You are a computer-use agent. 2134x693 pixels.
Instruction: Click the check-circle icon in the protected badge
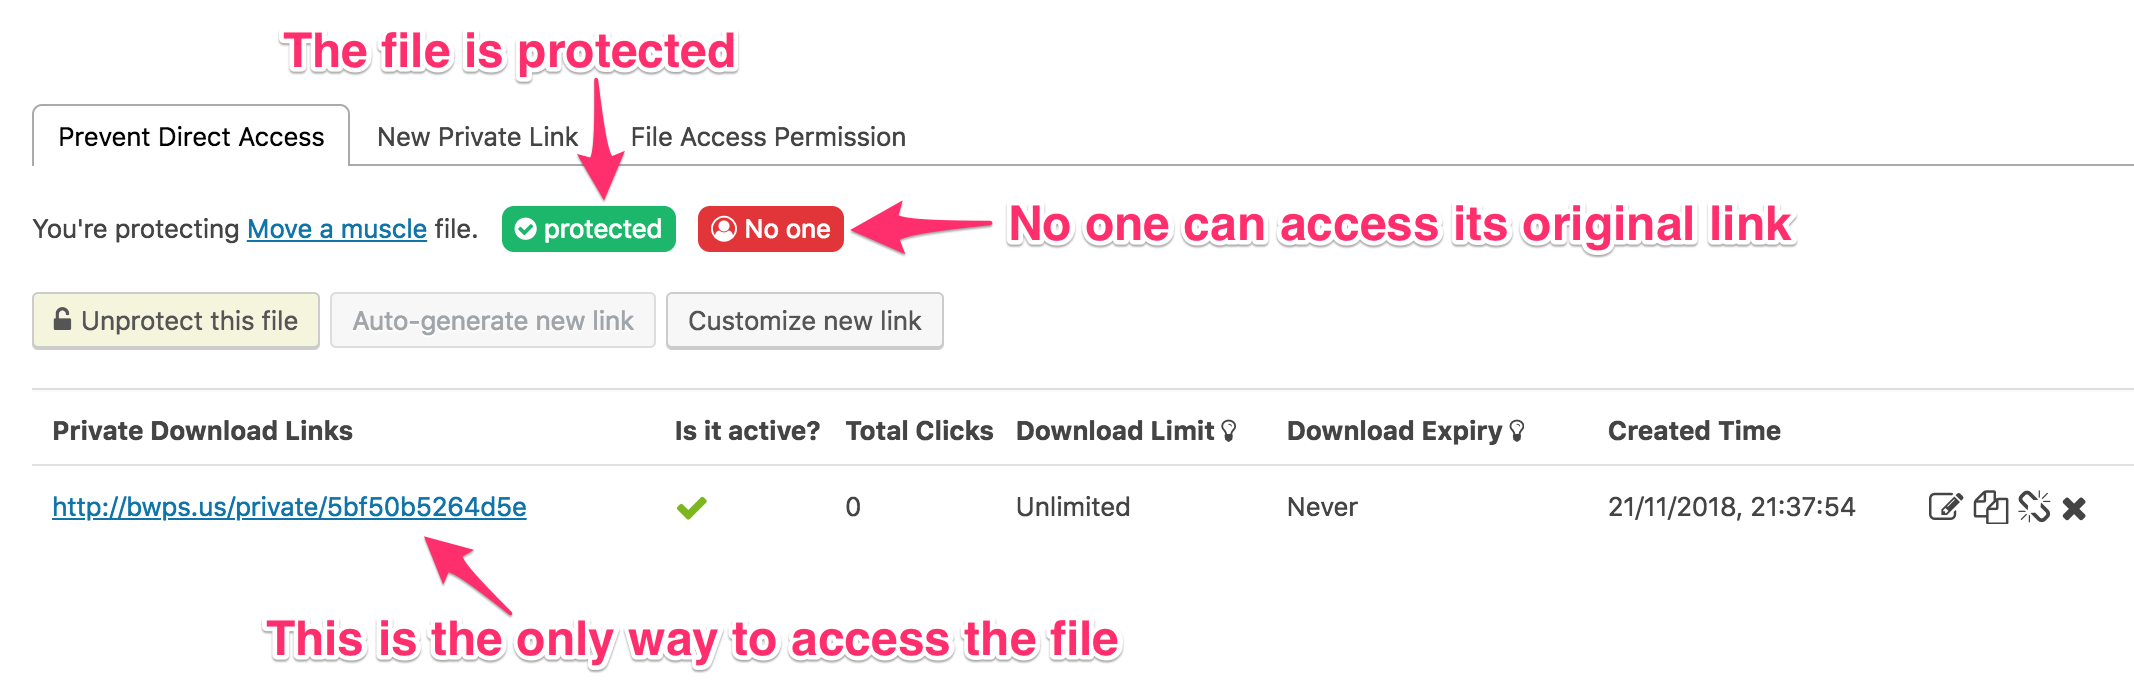[x=525, y=229]
